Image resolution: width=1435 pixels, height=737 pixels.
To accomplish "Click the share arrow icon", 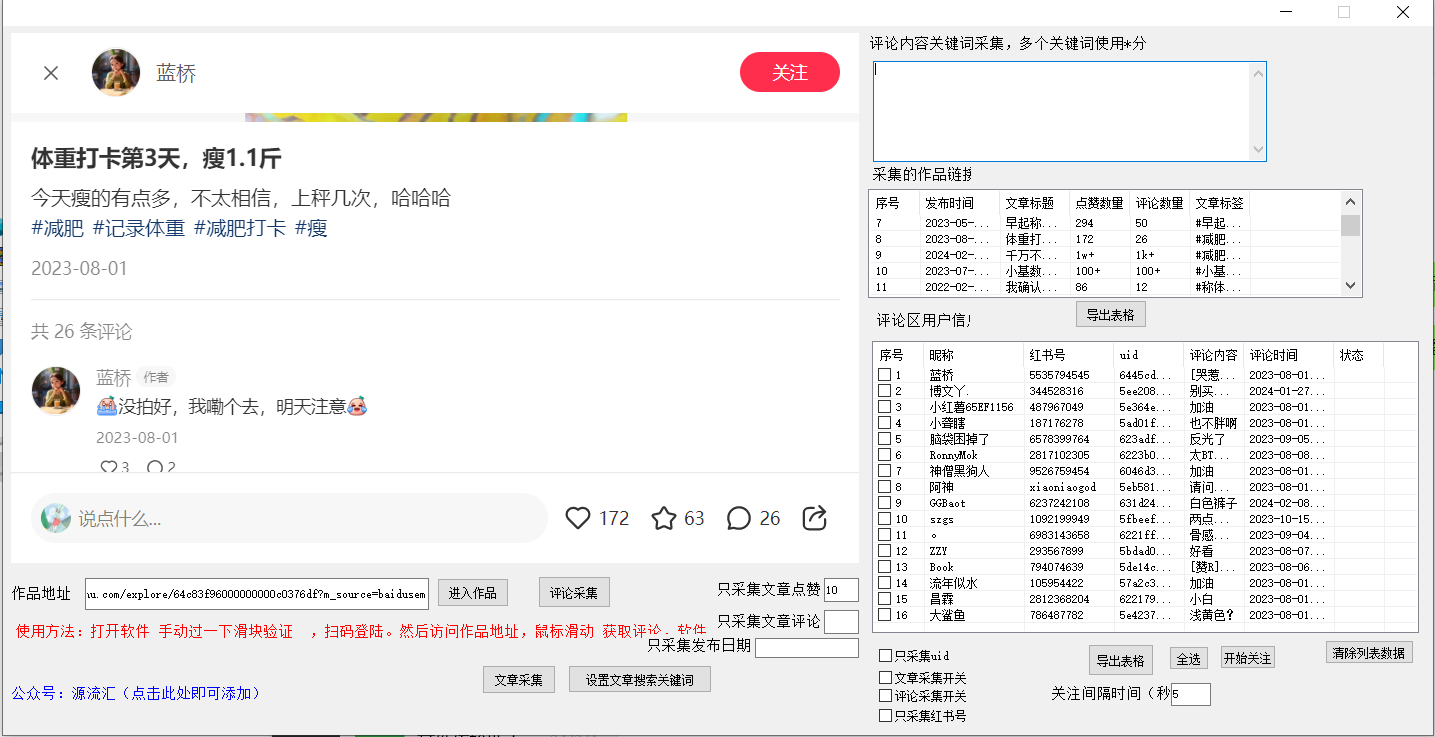I will click(815, 518).
